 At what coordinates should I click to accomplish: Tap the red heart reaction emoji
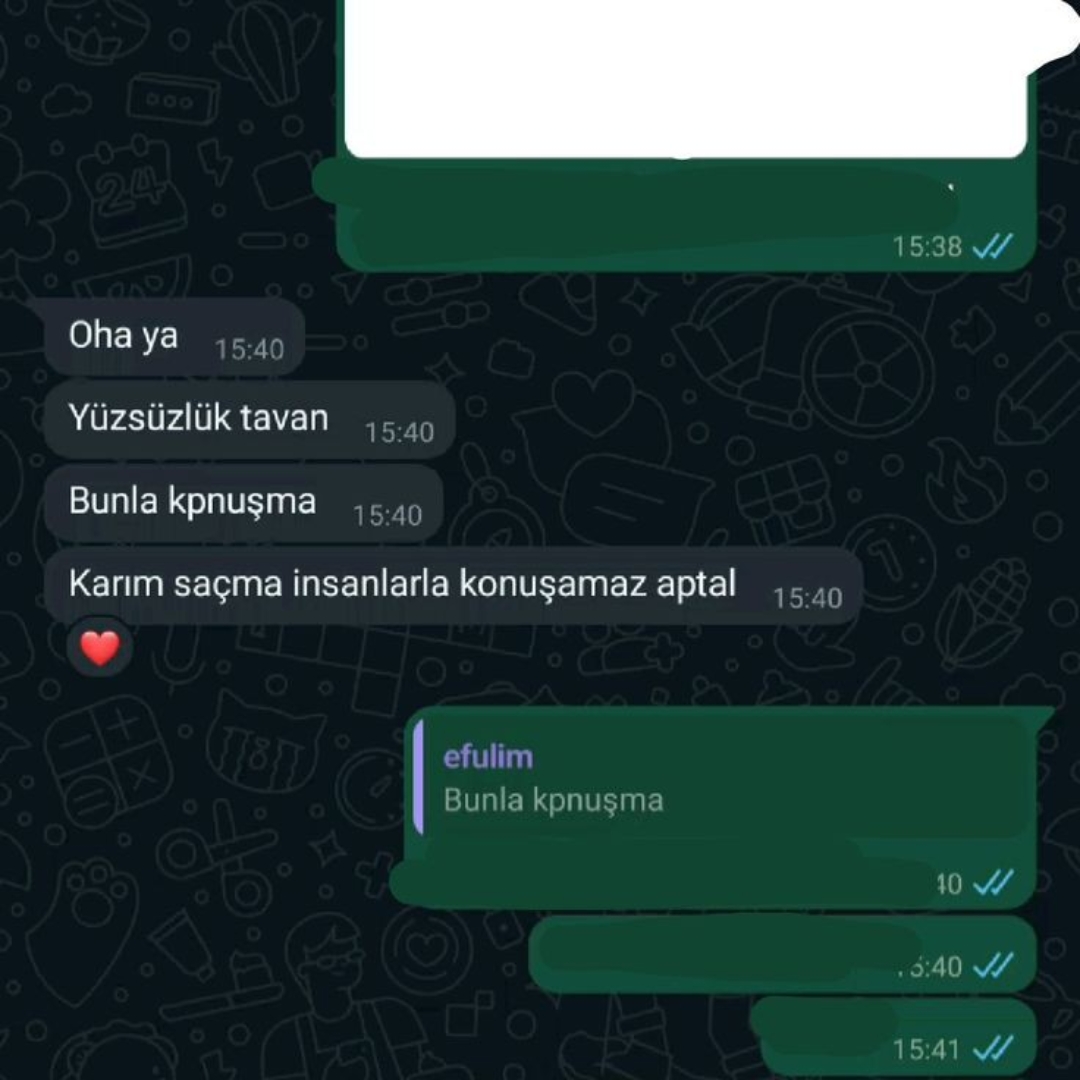[100, 648]
